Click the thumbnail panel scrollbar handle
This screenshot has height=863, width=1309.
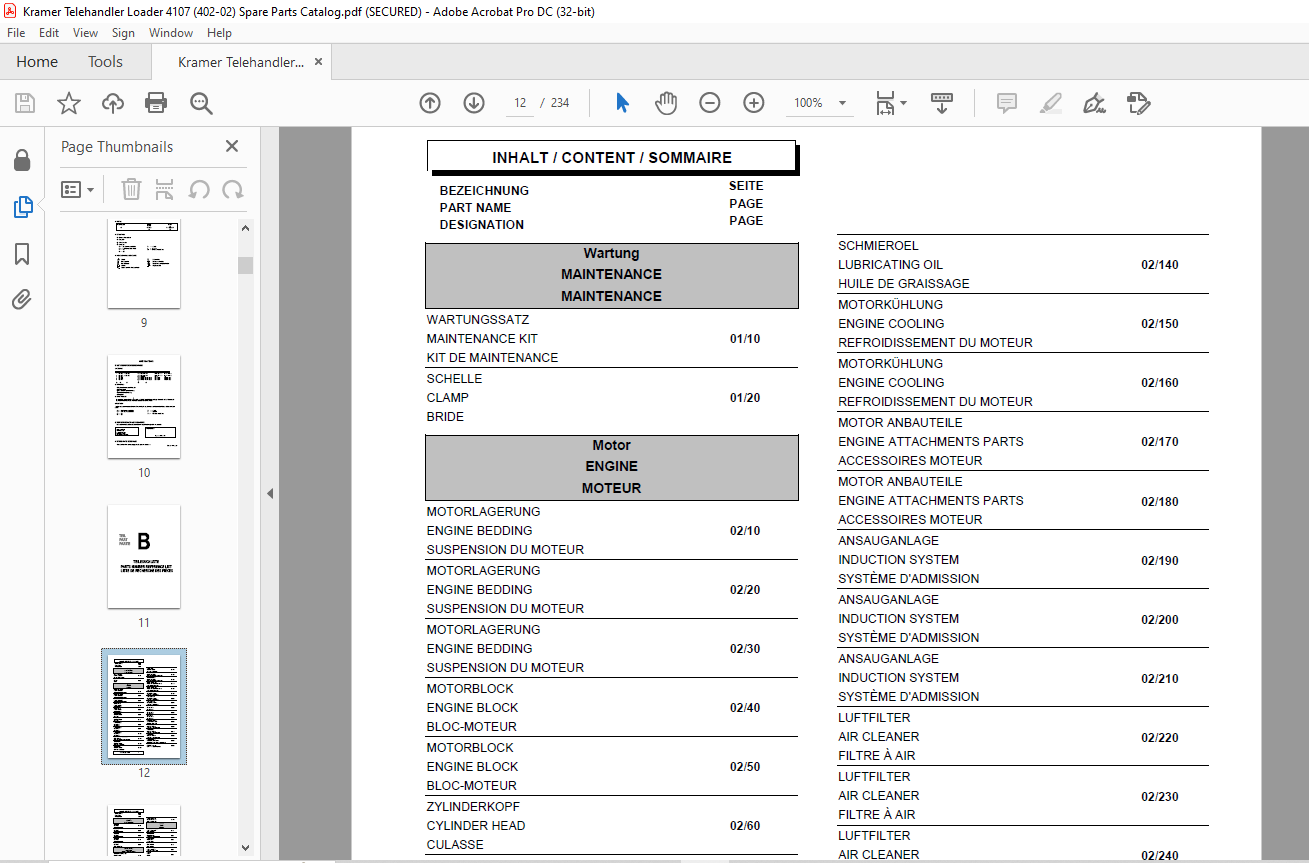point(245,265)
